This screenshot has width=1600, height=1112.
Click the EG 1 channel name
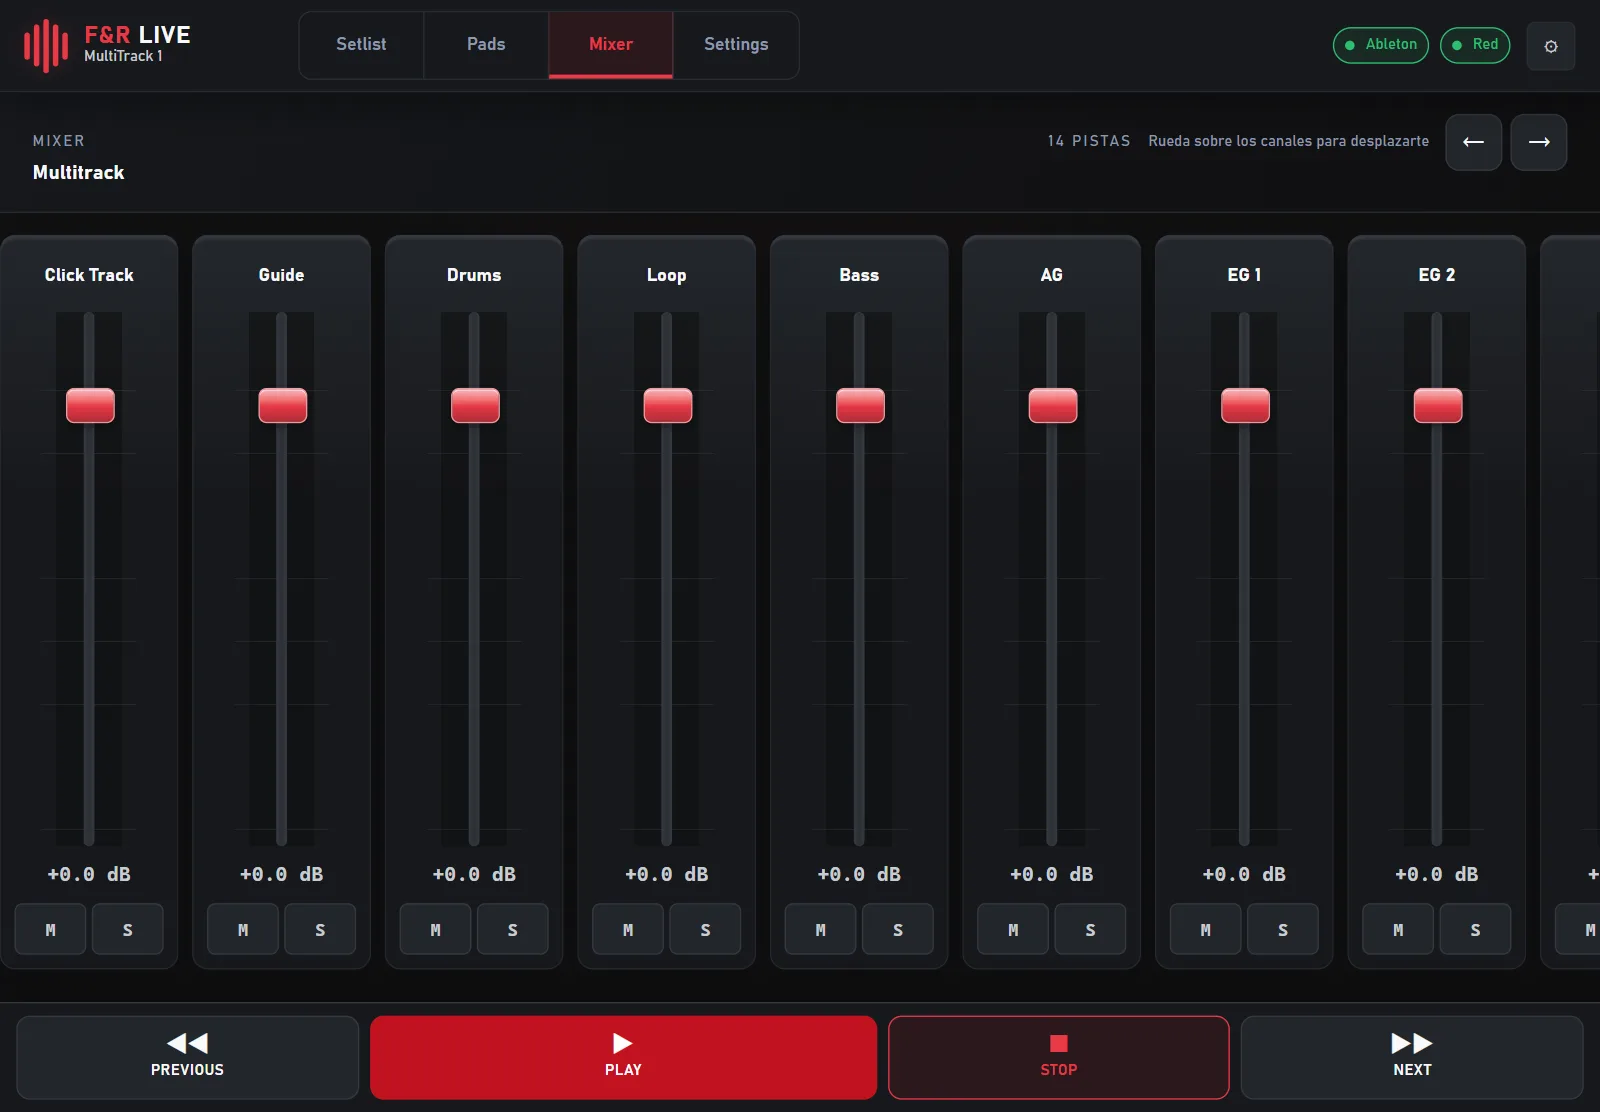tap(1244, 275)
